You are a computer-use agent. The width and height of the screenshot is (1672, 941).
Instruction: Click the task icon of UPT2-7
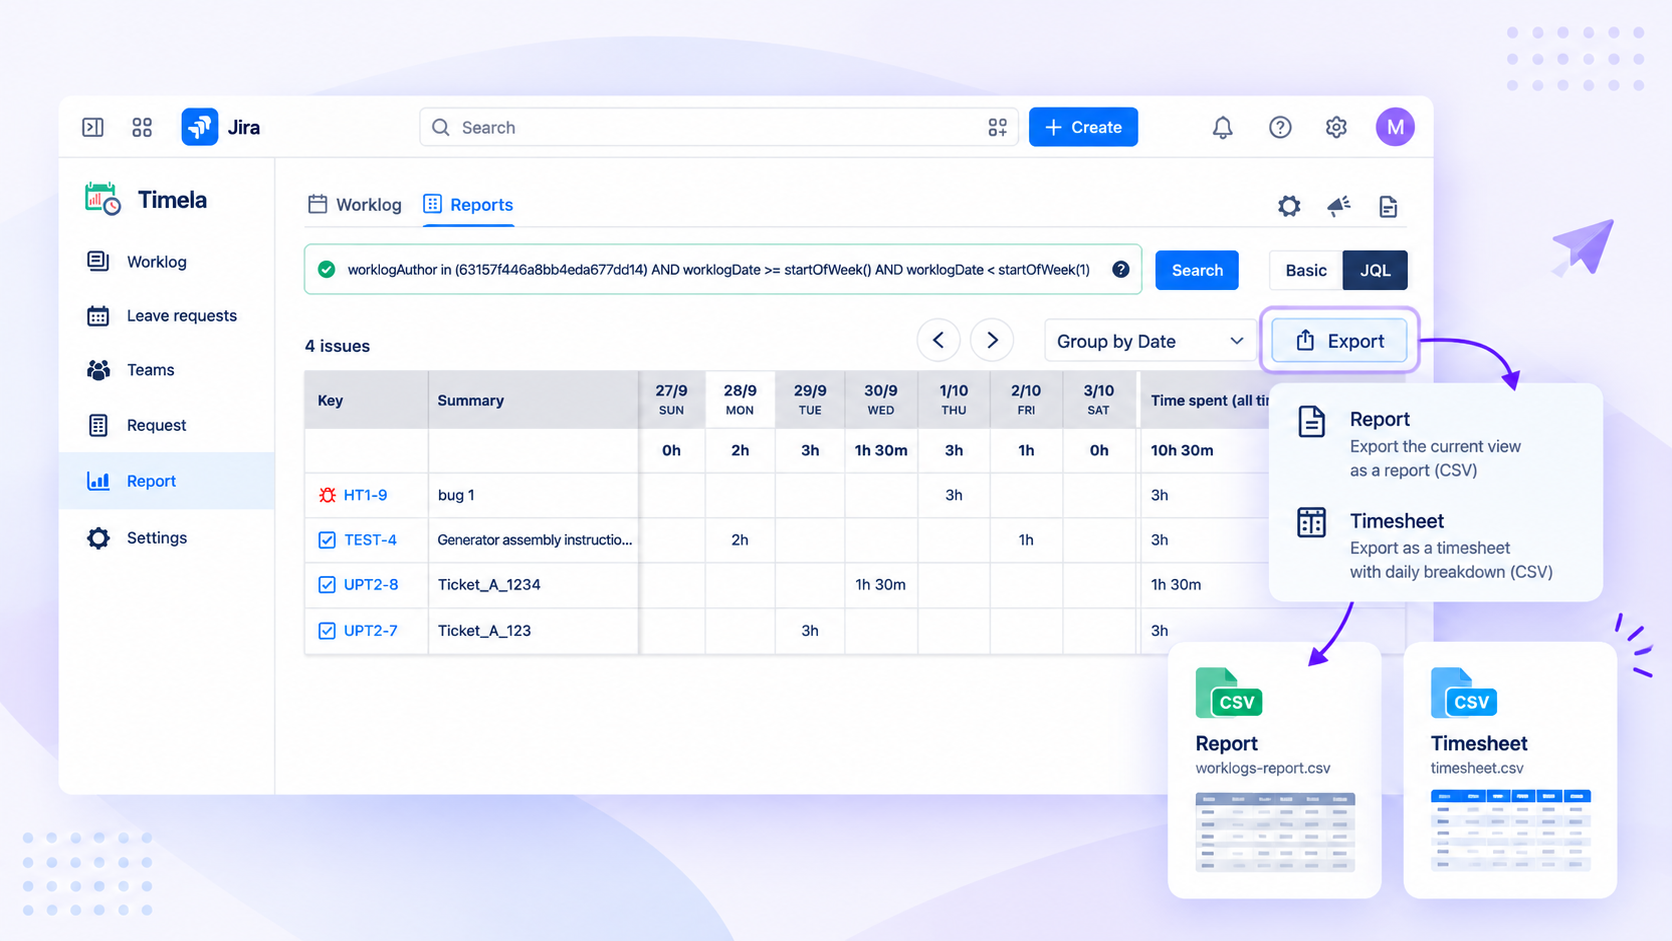pos(327,631)
